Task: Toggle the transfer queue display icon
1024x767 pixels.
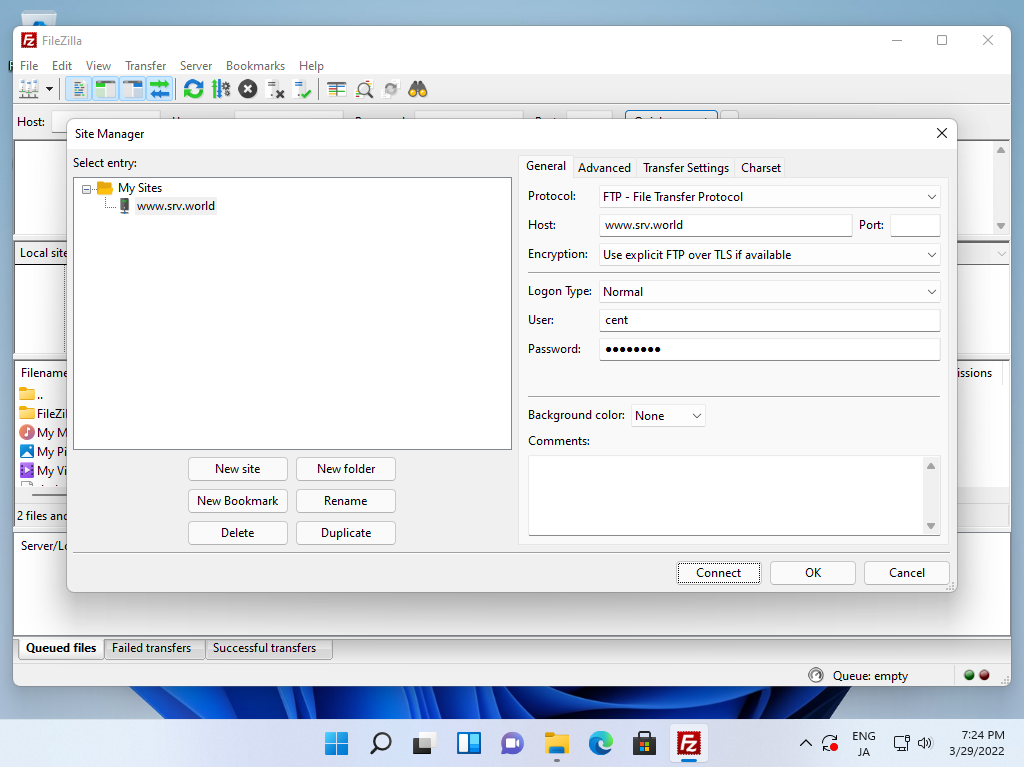Action: 159,89
